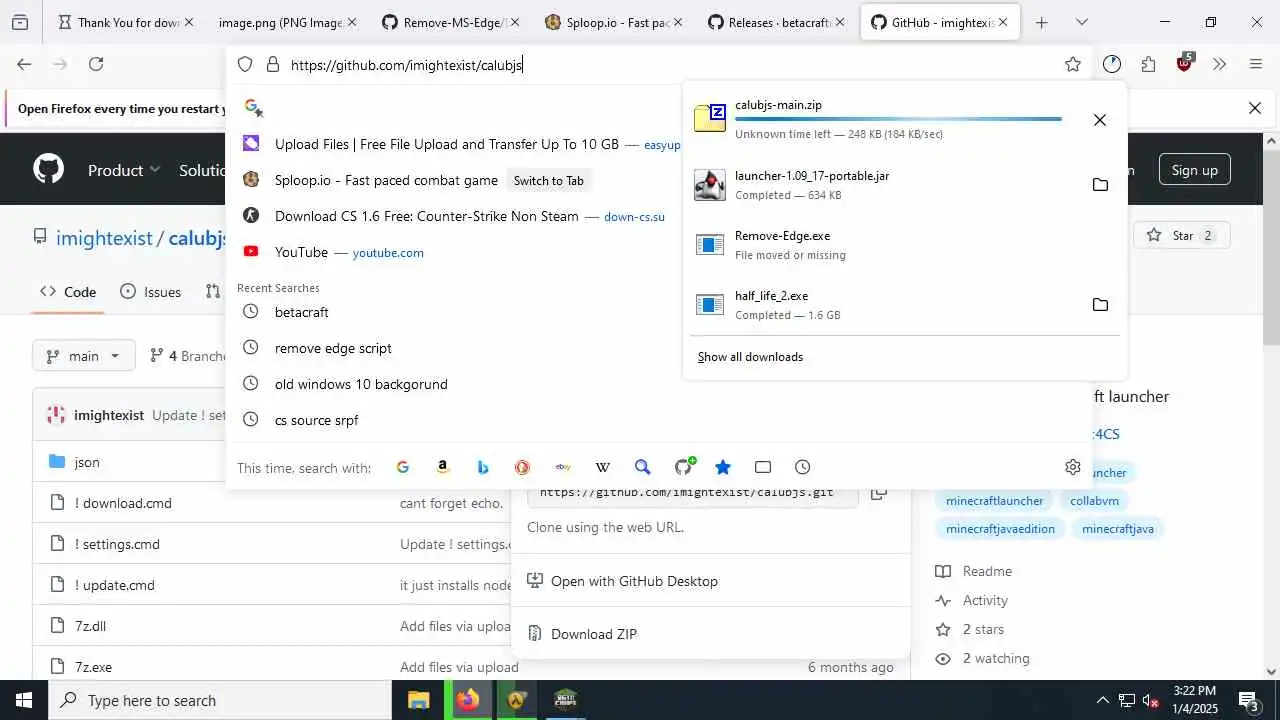Viewport: 1280px width, 720px height.
Task: Show launcher-1.09_17-portable.jar in folder
Action: pos(1100,185)
